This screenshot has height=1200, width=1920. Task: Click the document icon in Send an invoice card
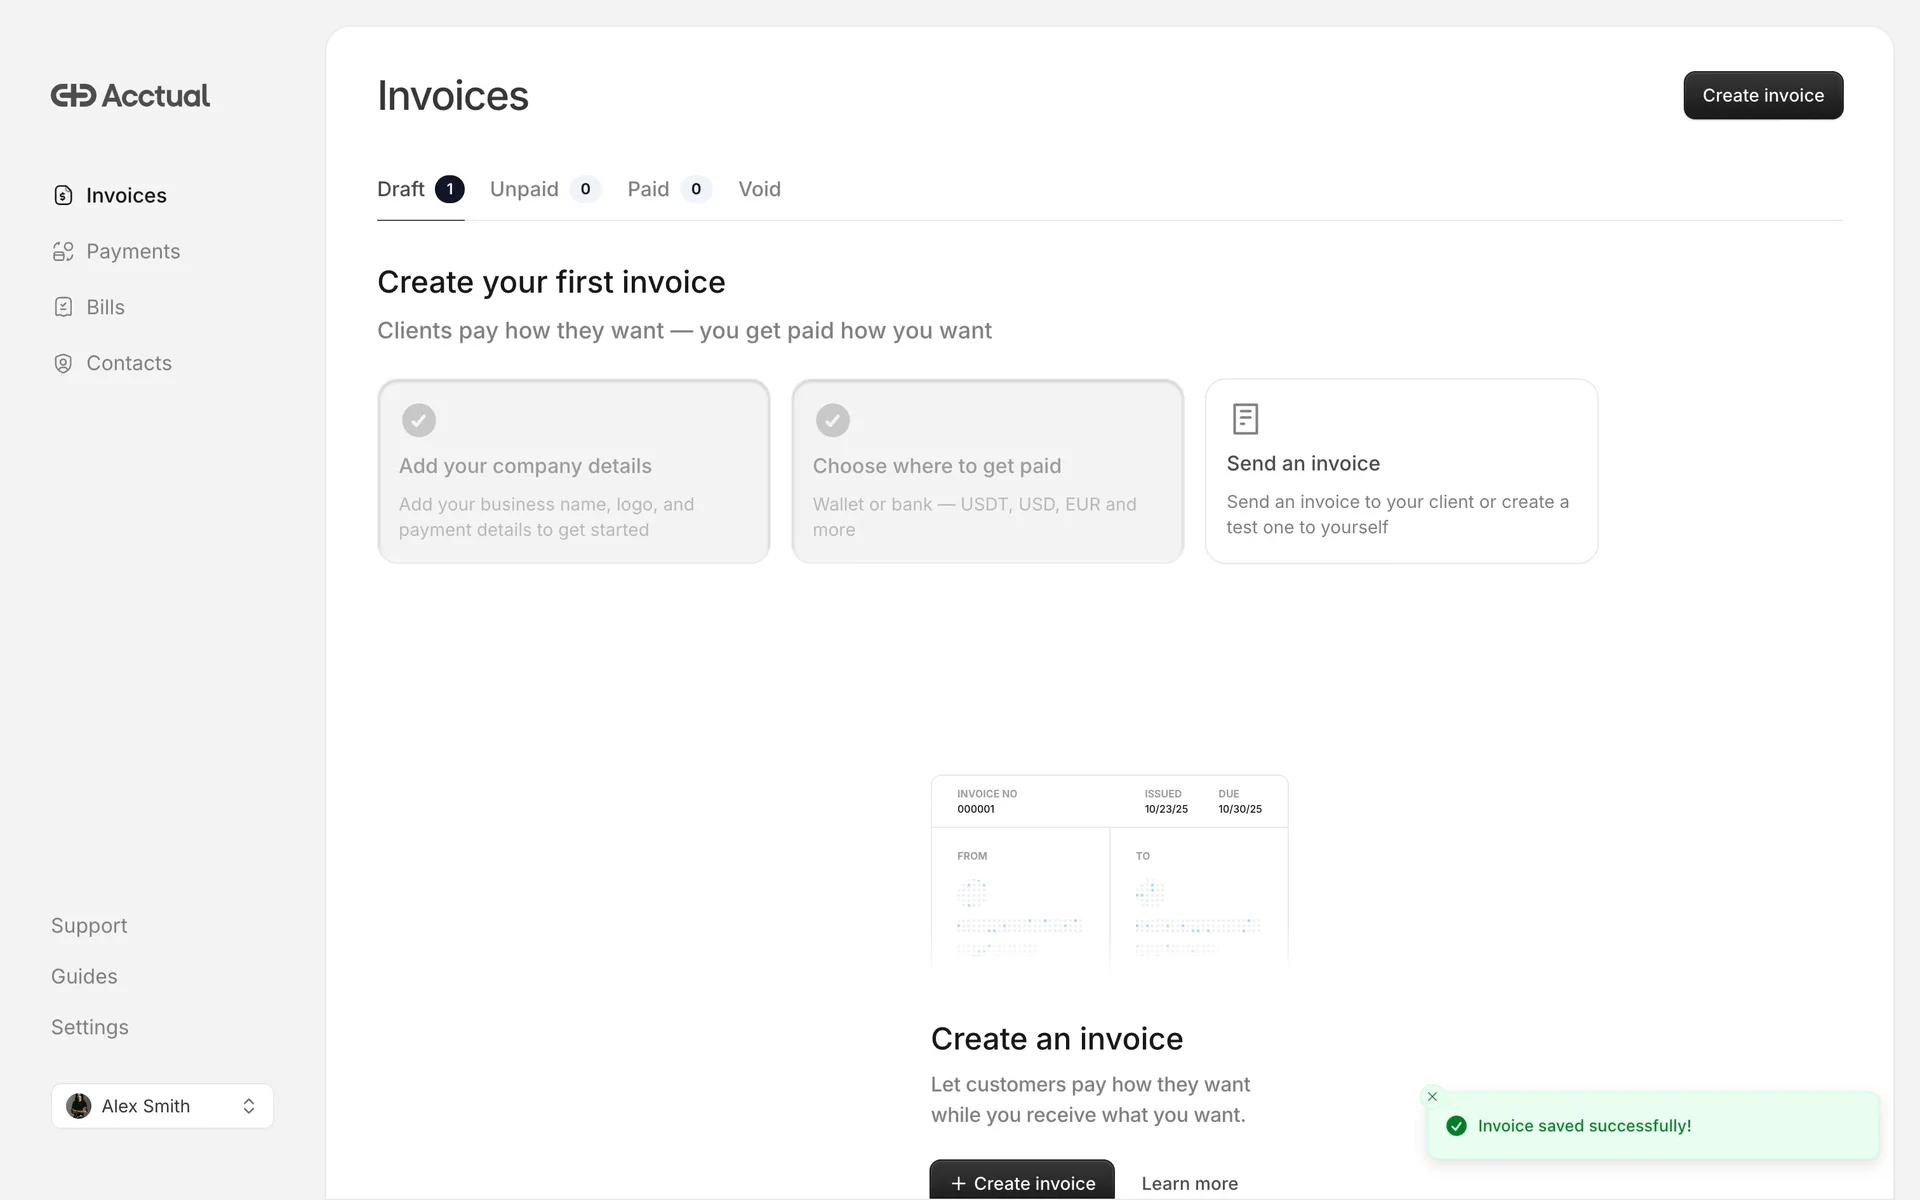coord(1245,419)
